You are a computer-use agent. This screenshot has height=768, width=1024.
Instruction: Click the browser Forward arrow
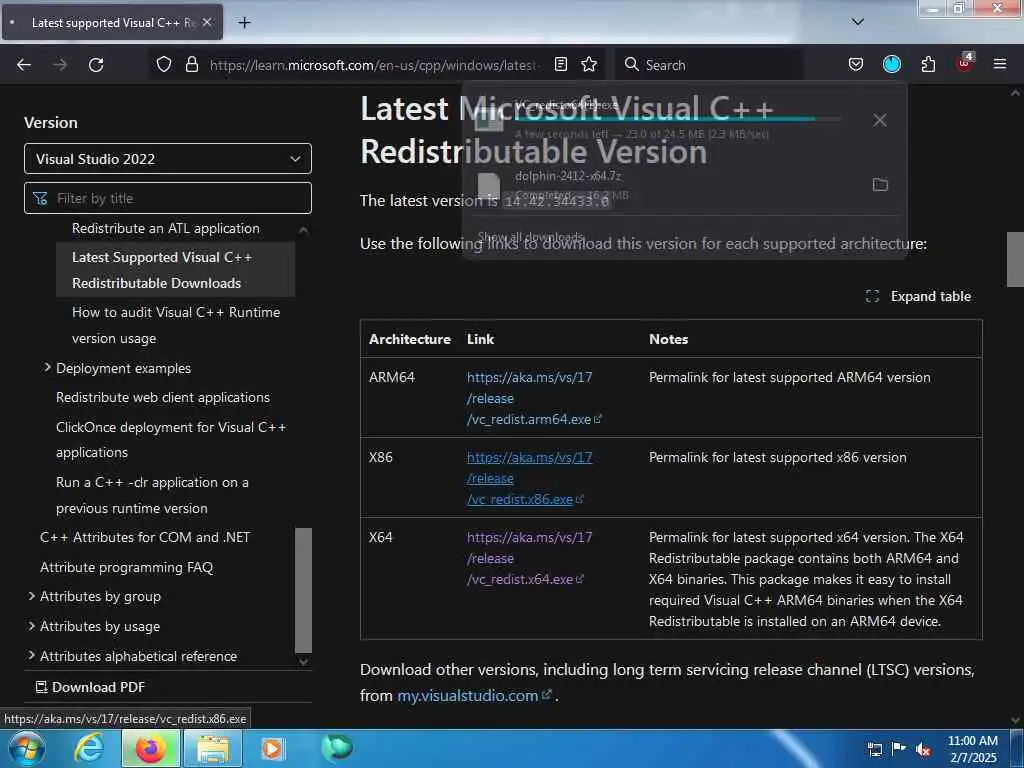[60, 65]
